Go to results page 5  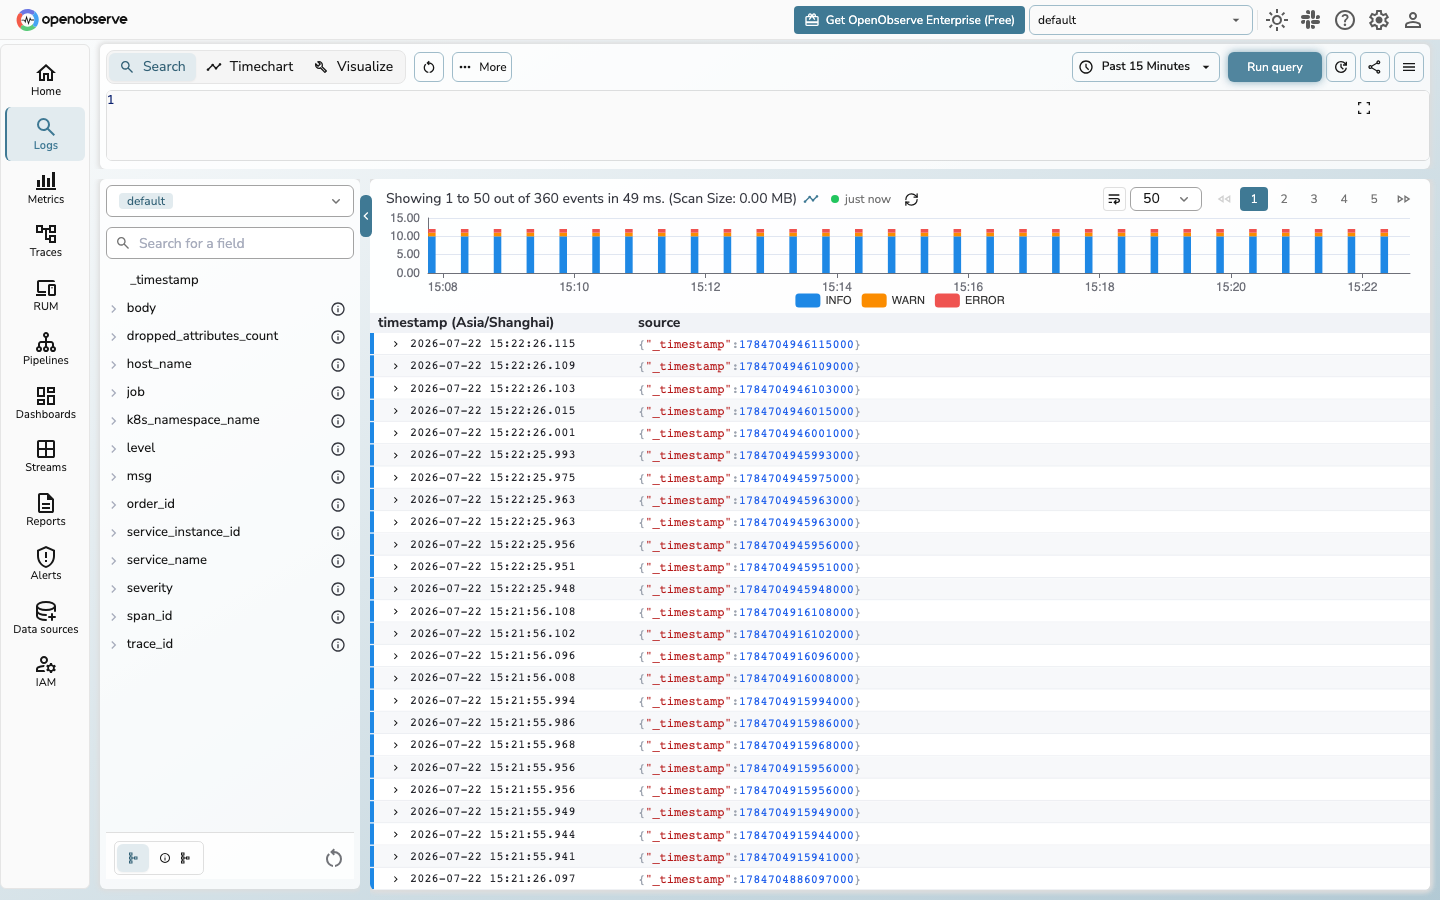point(1374,199)
